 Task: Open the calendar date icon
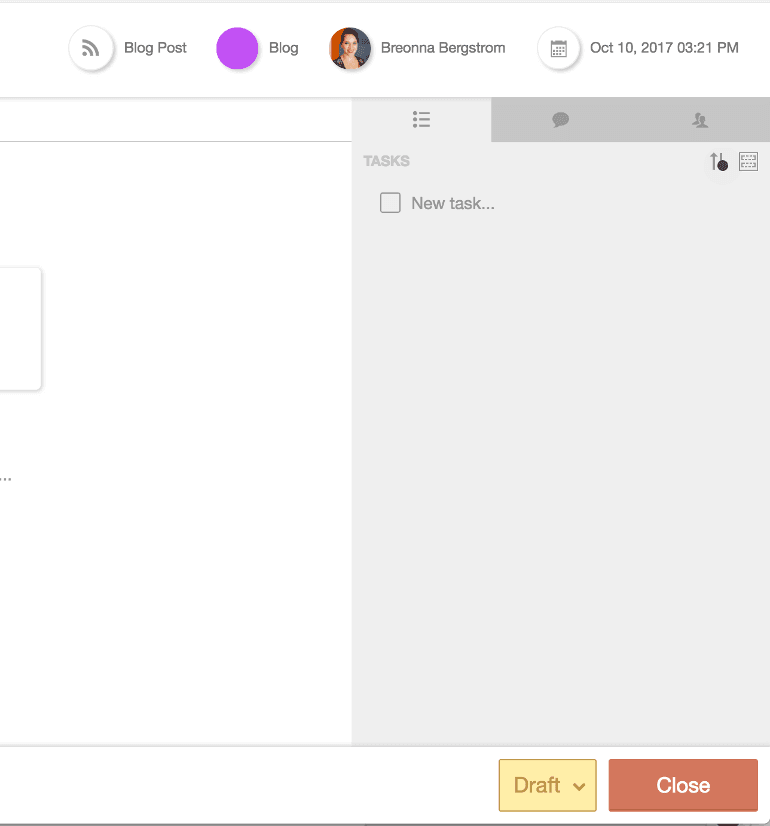[558, 48]
